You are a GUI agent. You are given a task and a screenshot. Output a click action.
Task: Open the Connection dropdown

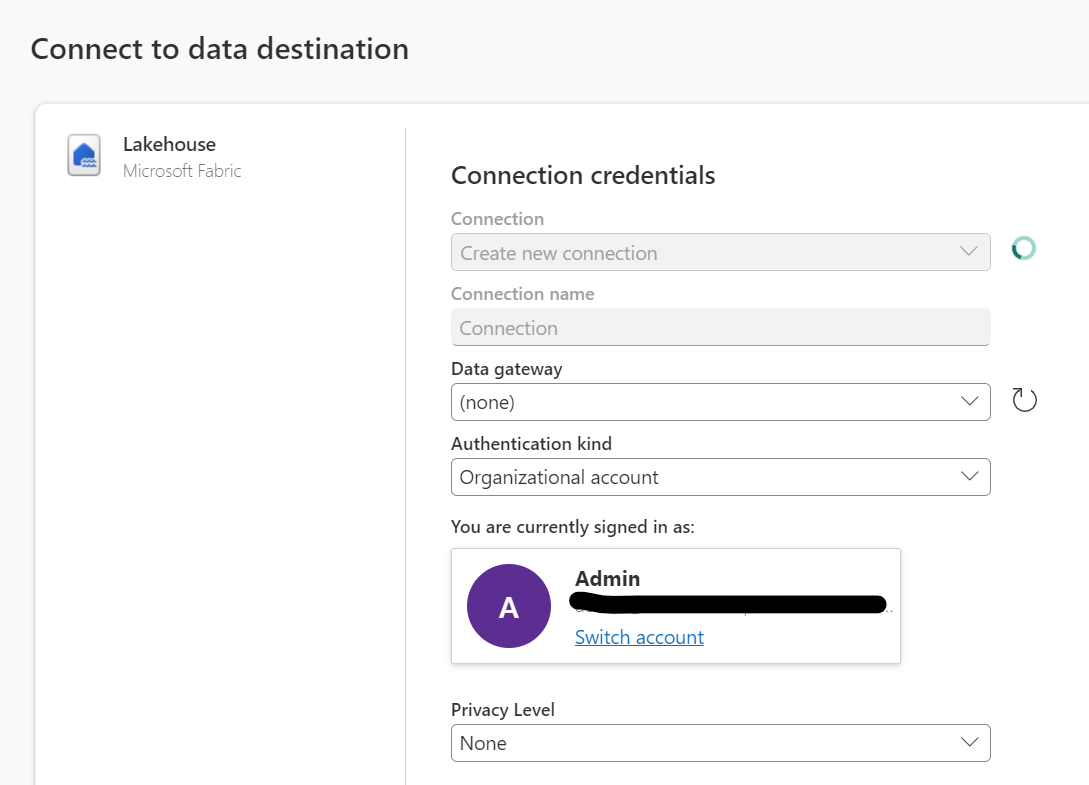click(720, 252)
